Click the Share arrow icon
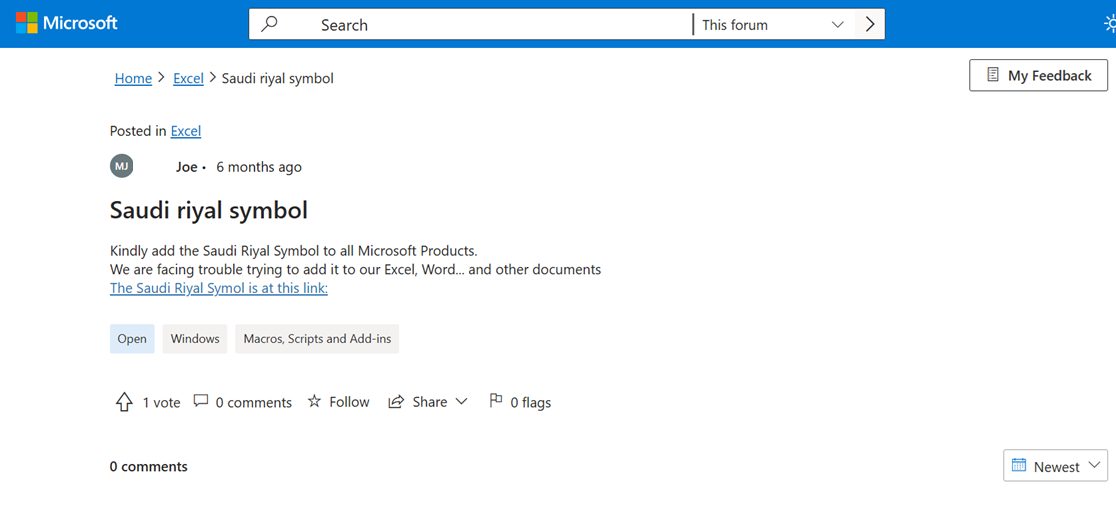 point(396,402)
